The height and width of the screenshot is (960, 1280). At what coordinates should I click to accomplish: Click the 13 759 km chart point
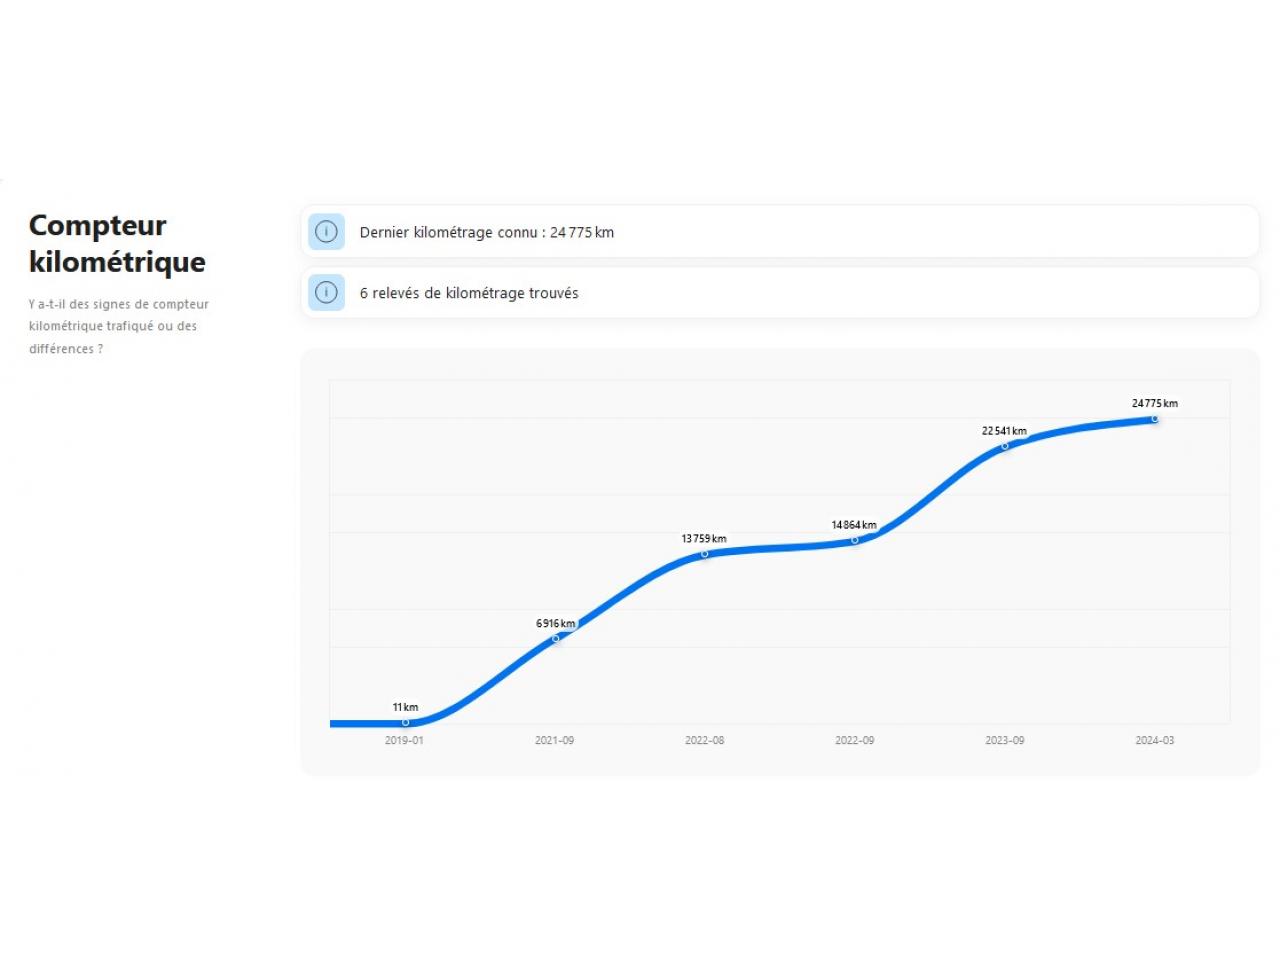click(x=704, y=553)
